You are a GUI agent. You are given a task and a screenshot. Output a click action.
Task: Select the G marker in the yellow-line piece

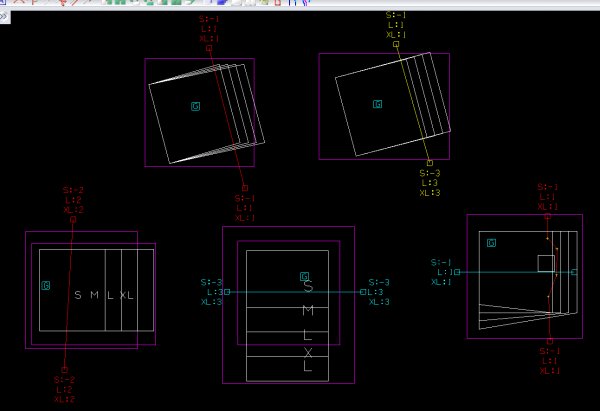(x=378, y=104)
